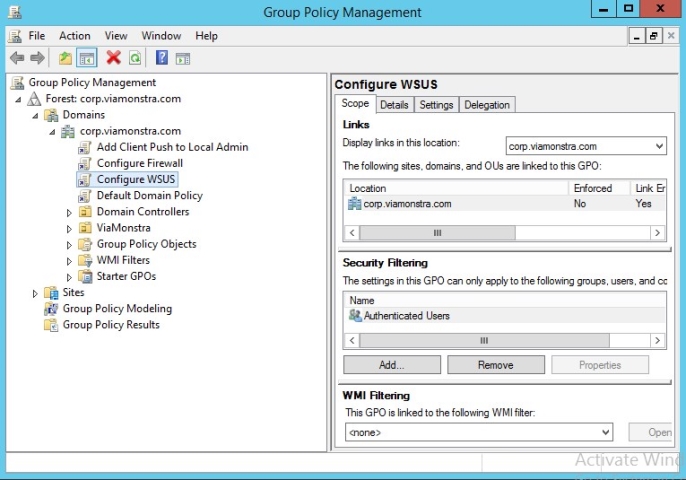Expand the Sites node
The width and height of the screenshot is (686, 480).
point(36,293)
